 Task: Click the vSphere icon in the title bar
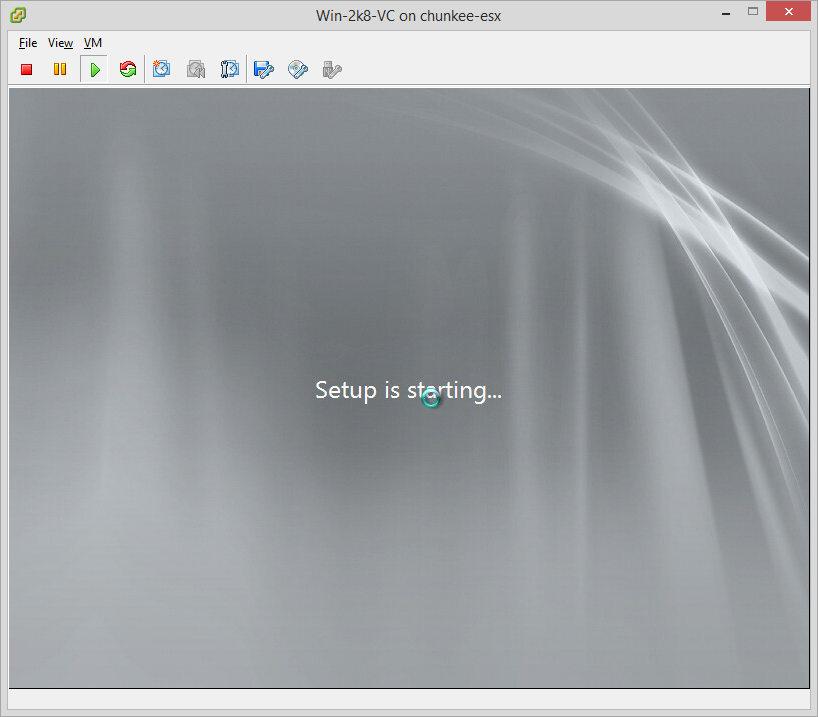[18, 15]
